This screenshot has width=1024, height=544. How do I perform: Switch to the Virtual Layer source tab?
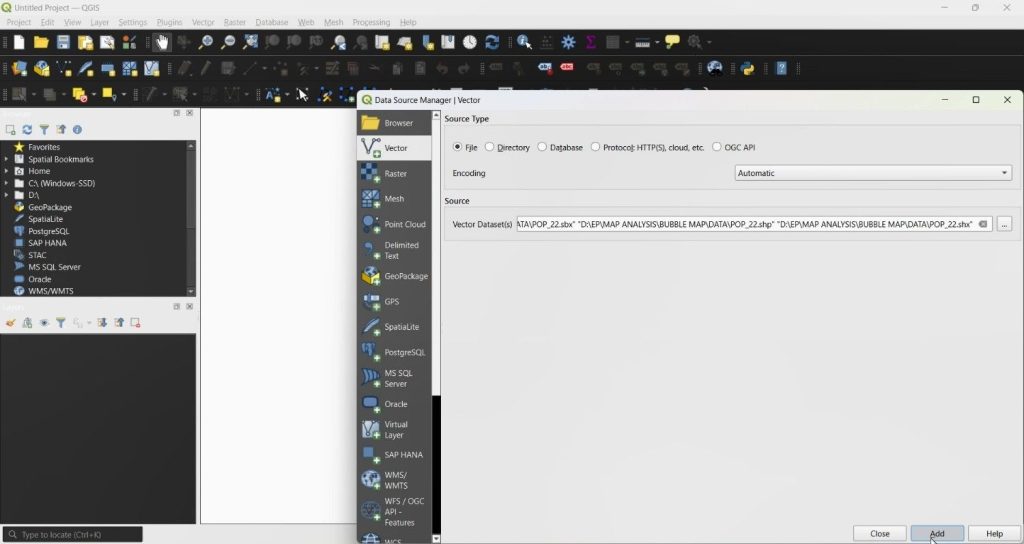click(394, 430)
